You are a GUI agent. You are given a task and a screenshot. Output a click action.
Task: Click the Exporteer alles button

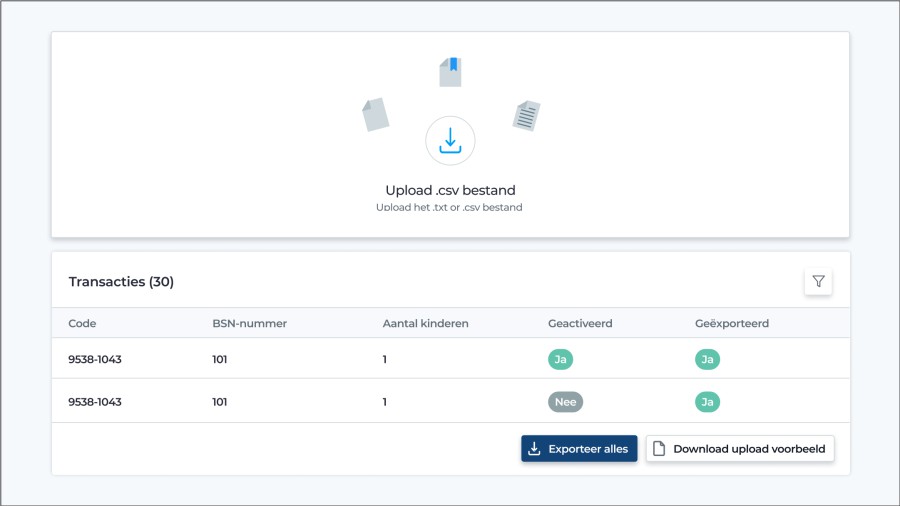tap(579, 449)
